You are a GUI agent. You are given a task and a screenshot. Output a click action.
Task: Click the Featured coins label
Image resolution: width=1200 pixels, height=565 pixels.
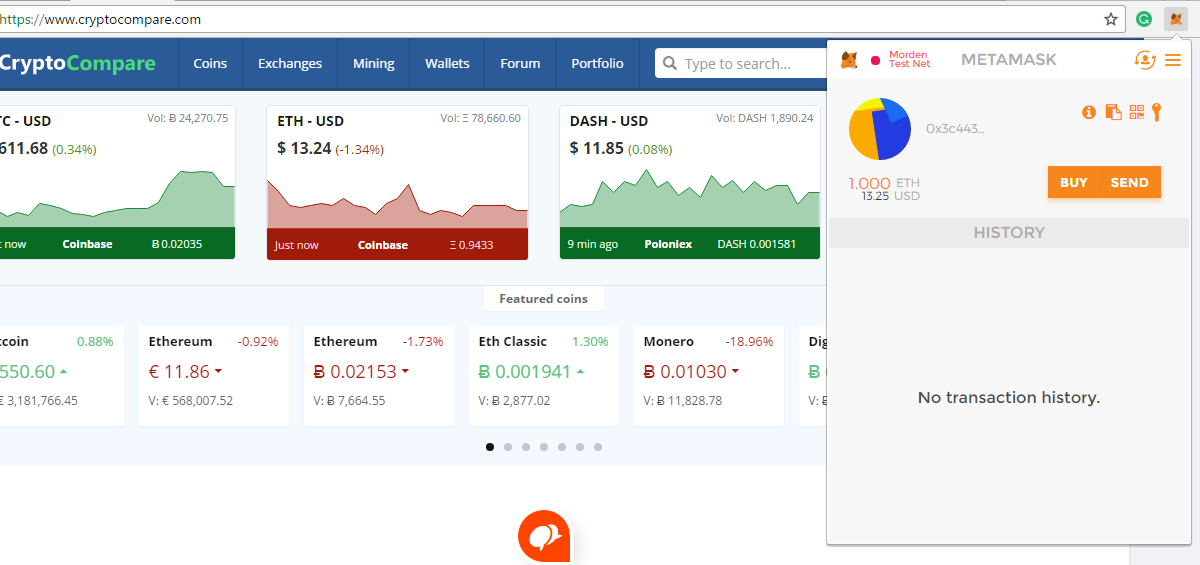(544, 299)
